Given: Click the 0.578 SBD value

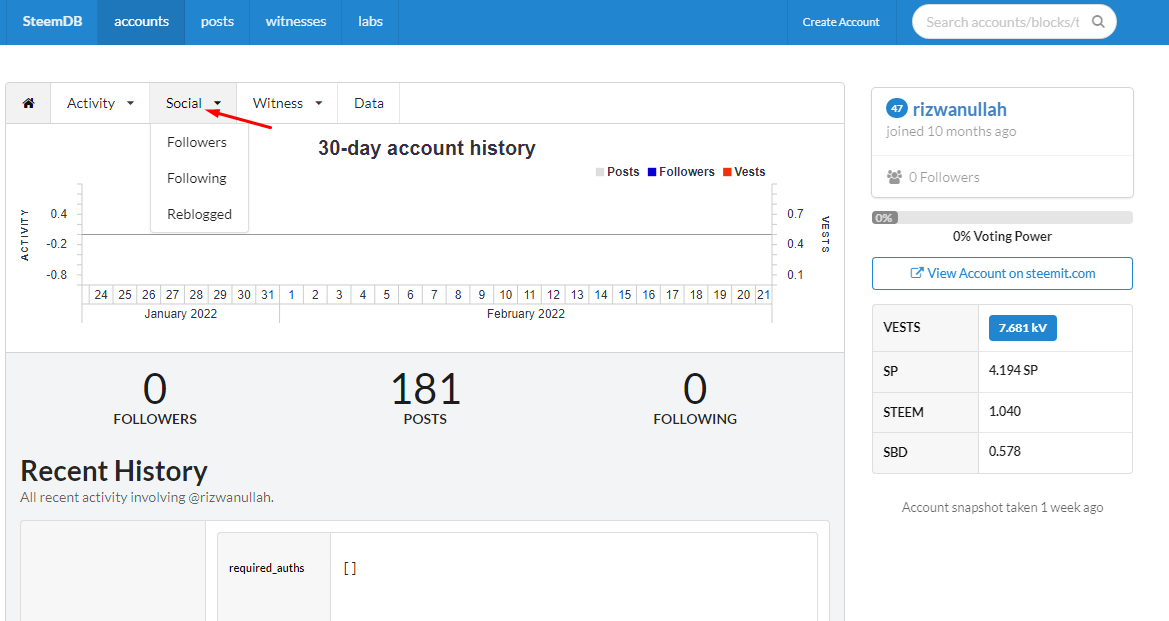Looking at the screenshot, I should coord(1005,452).
